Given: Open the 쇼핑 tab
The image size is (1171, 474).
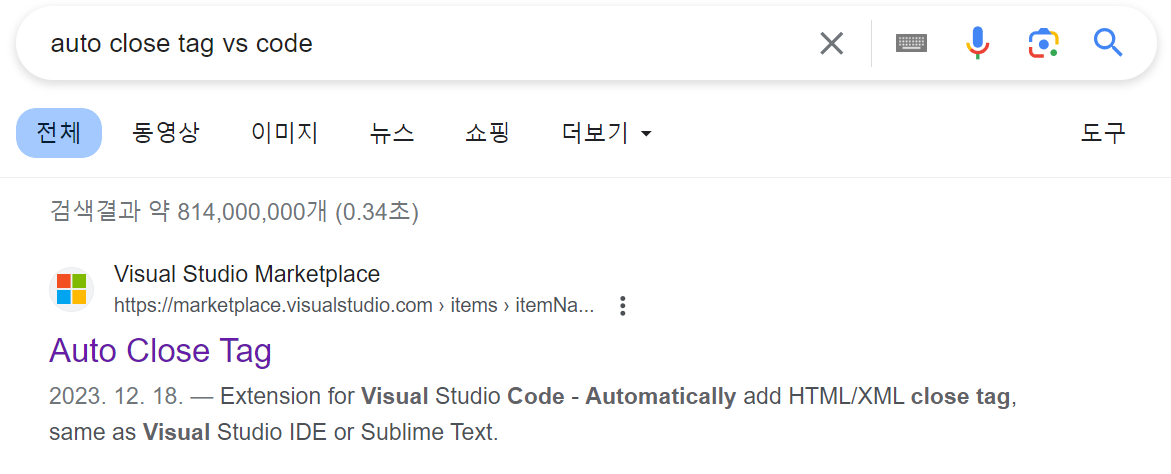Looking at the screenshot, I should click(487, 133).
